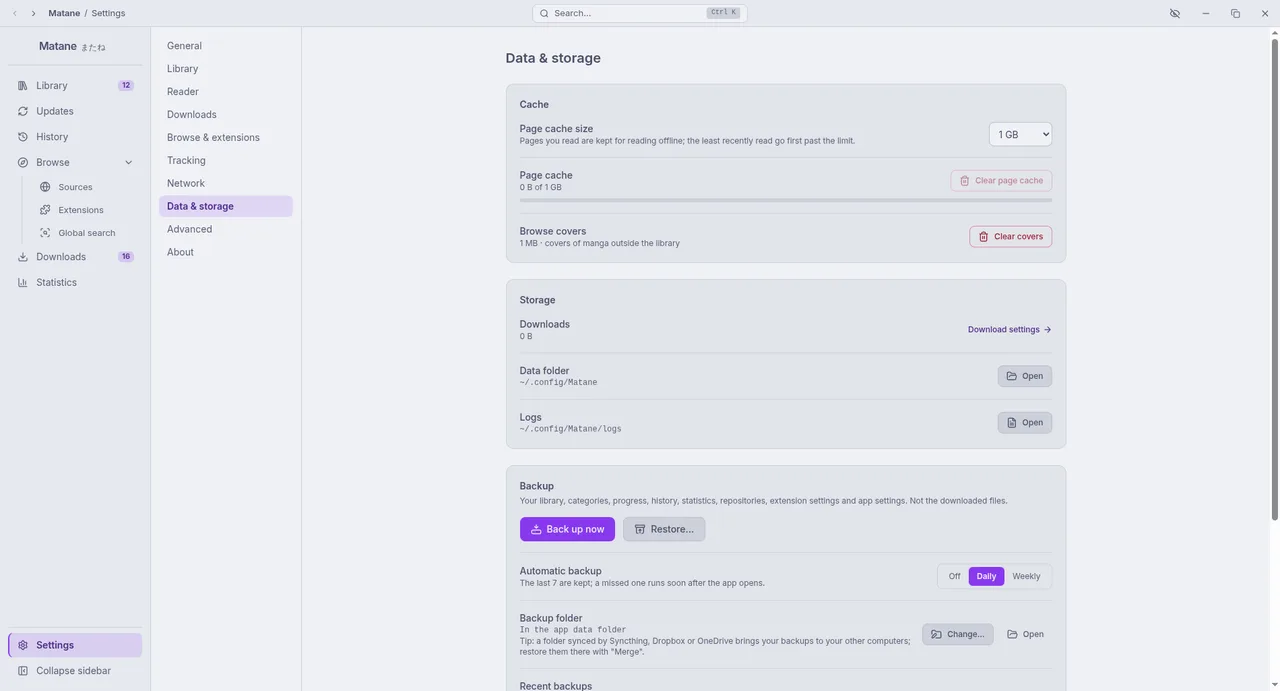Click the Downloads count badge 16
This screenshot has height=691, width=1280.
point(126,257)
